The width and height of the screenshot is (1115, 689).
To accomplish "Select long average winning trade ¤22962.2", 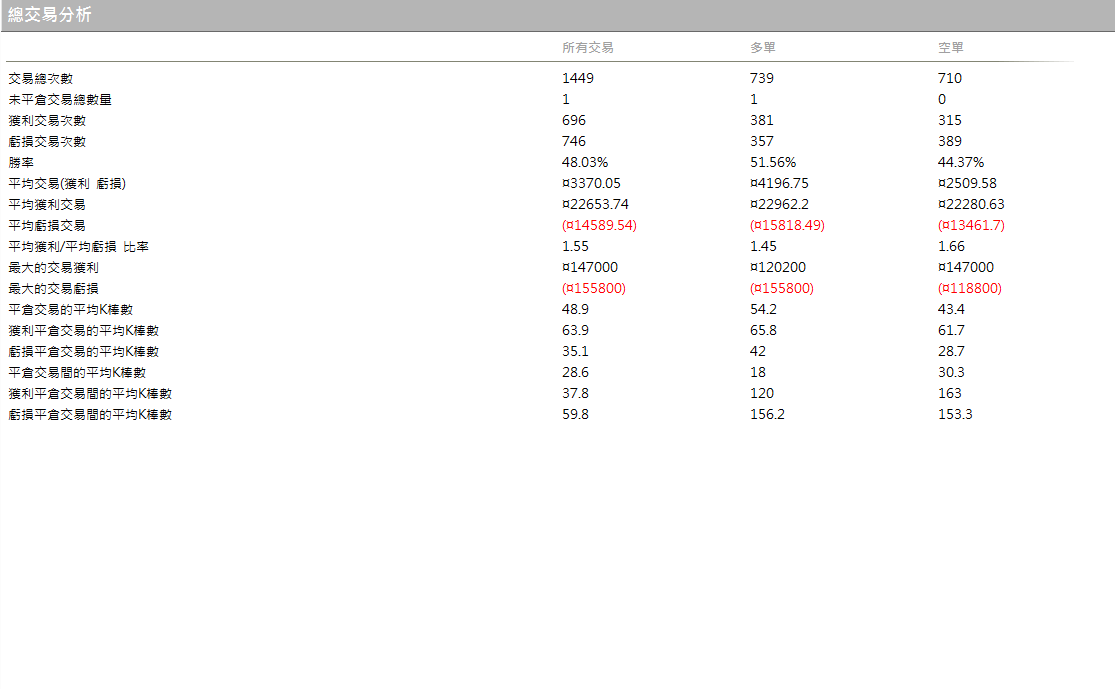I will [779, 204].
